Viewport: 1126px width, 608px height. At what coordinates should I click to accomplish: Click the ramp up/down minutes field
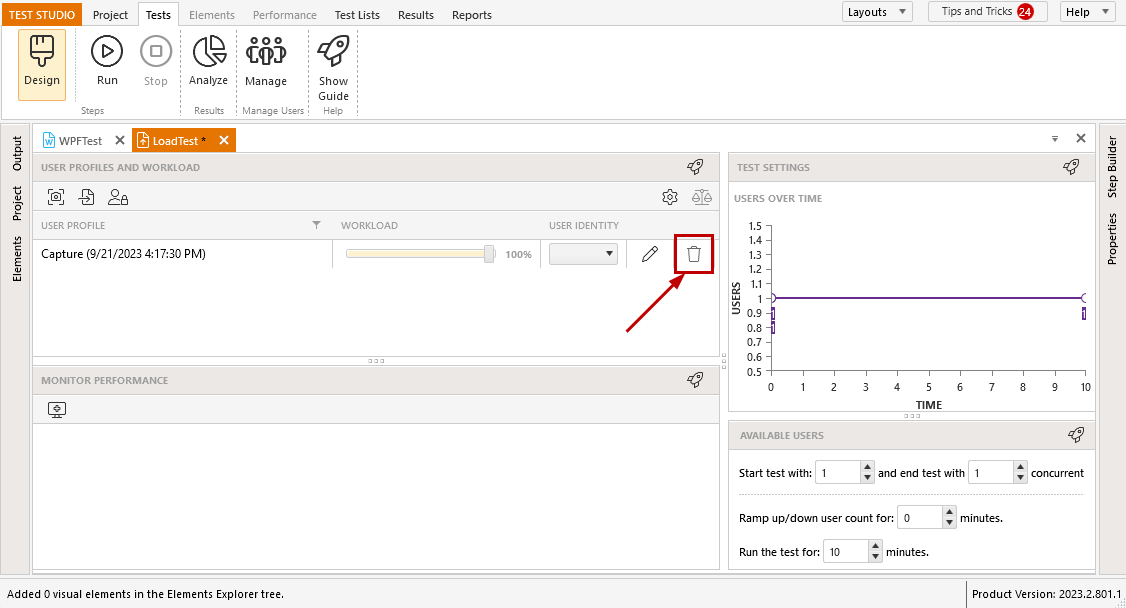click(x=920, y=518)
